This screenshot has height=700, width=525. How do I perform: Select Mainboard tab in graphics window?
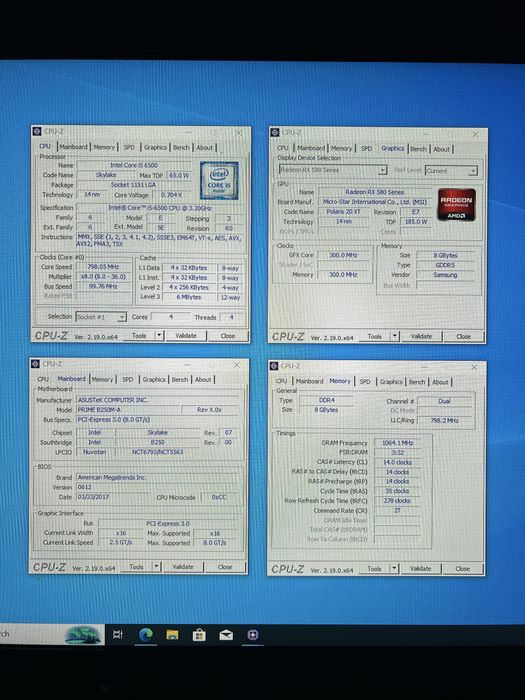311,148
